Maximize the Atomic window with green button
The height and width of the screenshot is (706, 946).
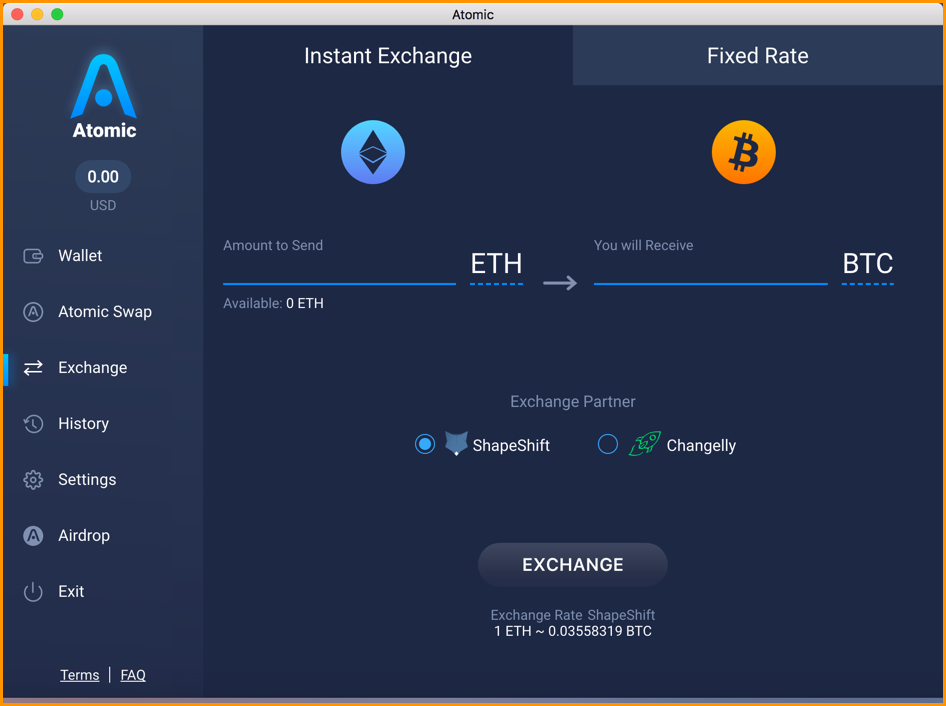(57, 14)
